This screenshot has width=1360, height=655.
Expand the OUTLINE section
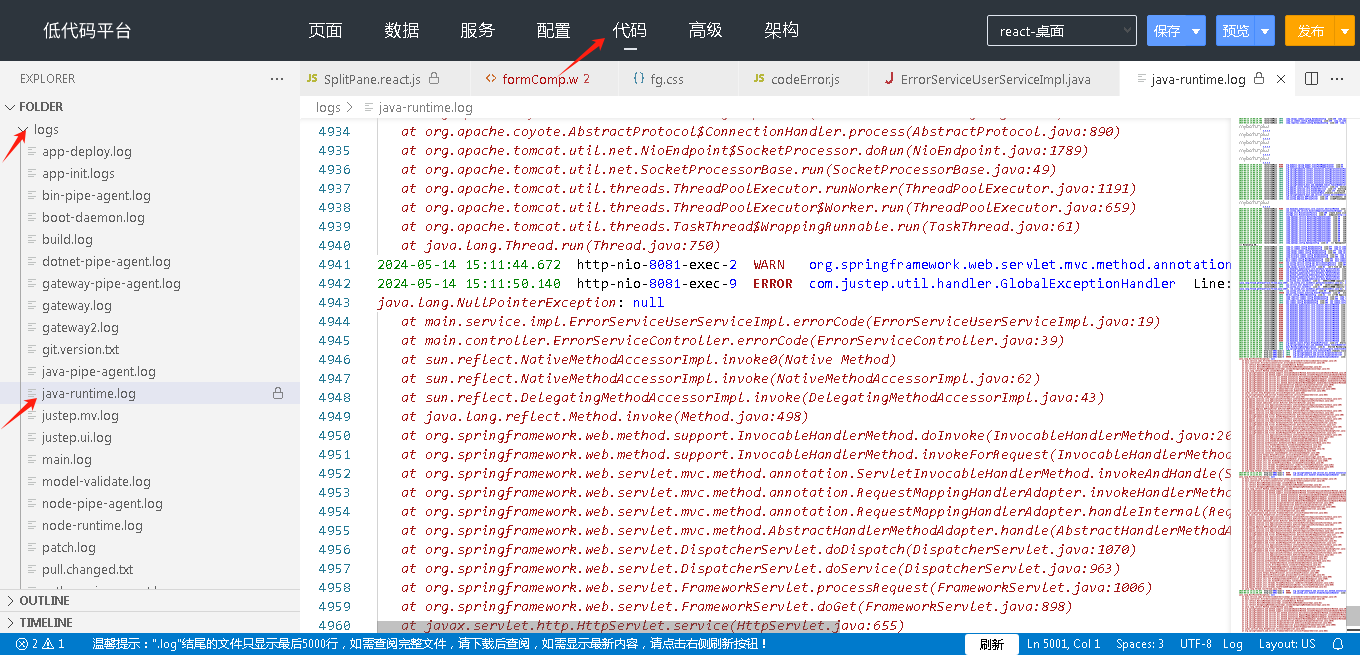pos(44,601)
